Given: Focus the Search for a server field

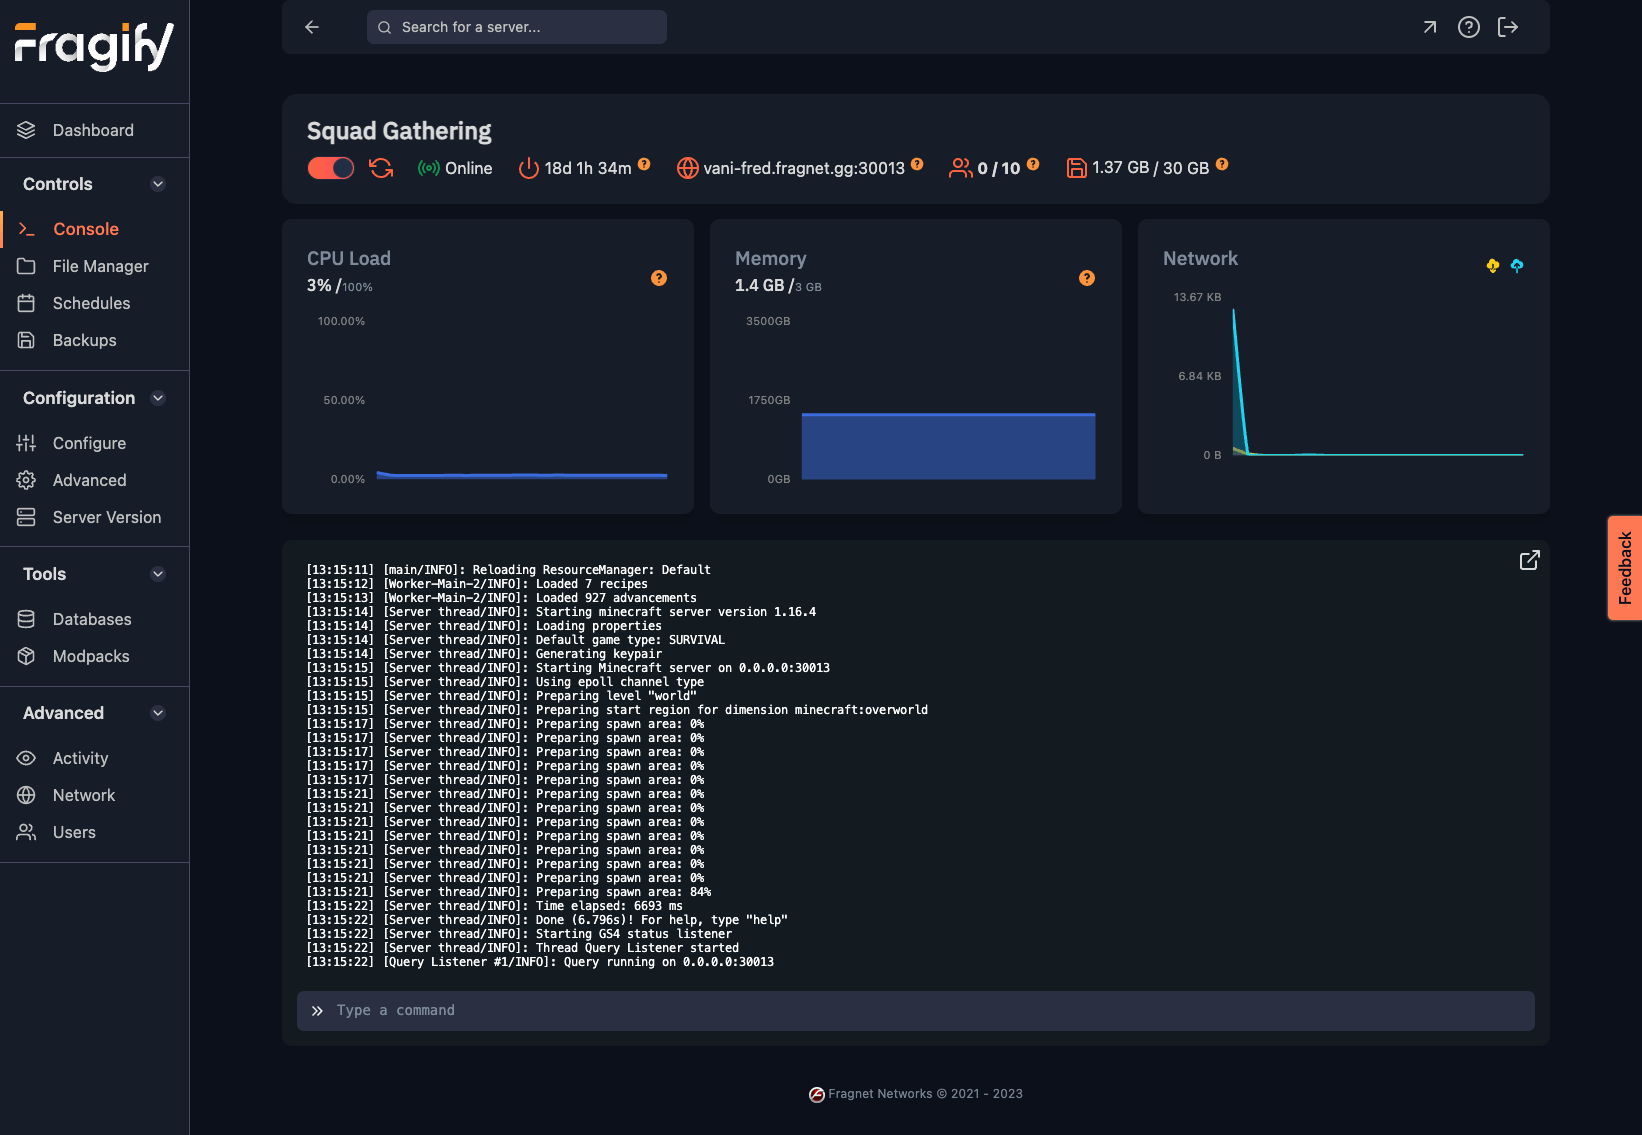Looking at the screenshot, I should (x=517, y=27).
